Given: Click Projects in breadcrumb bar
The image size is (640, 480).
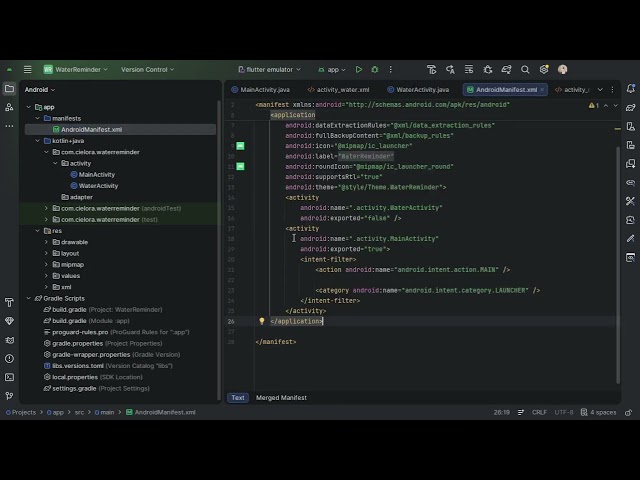Looking at the screenshot, I should (21, 412).
